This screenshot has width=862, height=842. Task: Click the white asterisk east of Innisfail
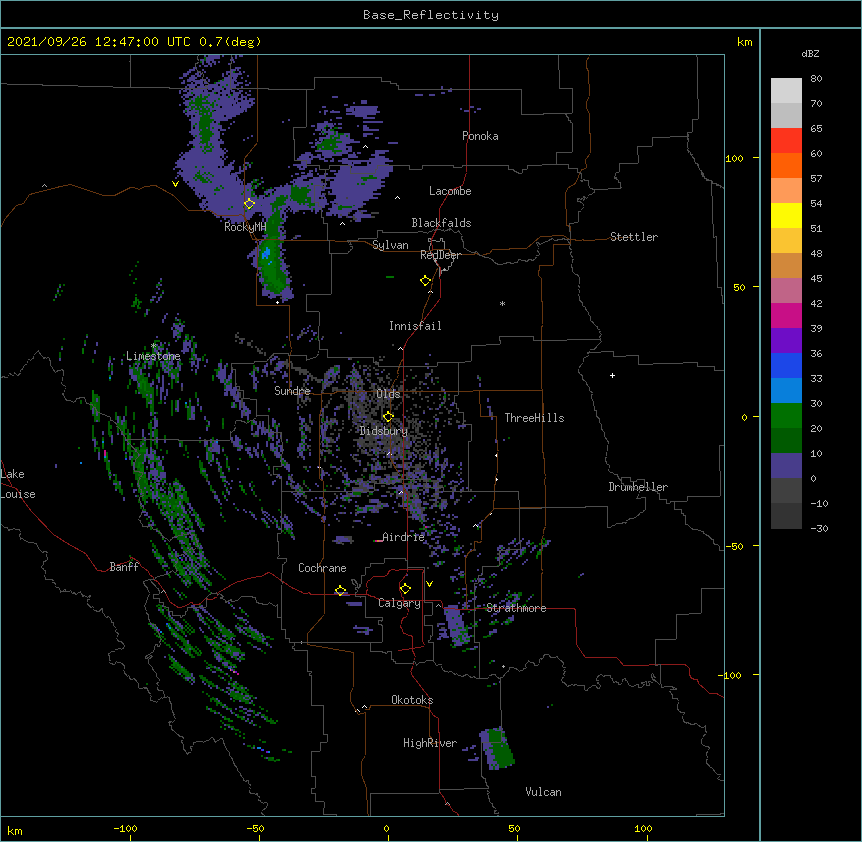point(502,303)
